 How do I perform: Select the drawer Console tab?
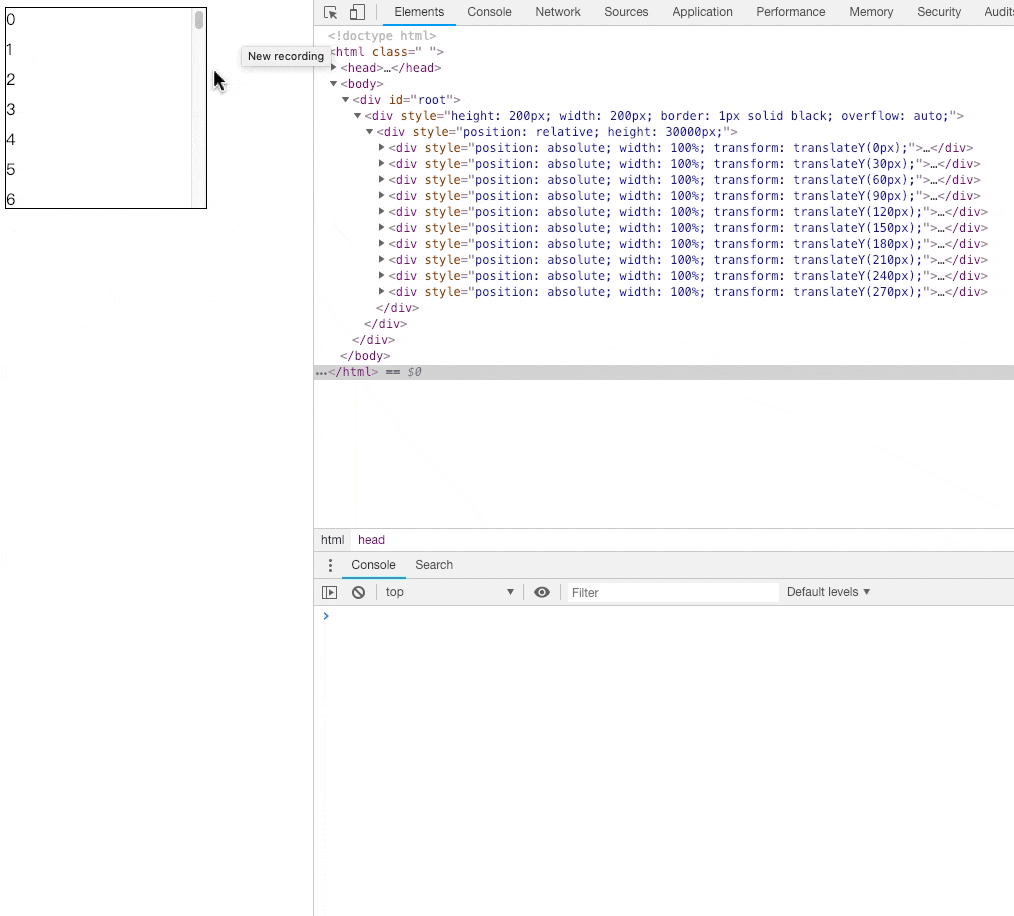pos(373,565)
